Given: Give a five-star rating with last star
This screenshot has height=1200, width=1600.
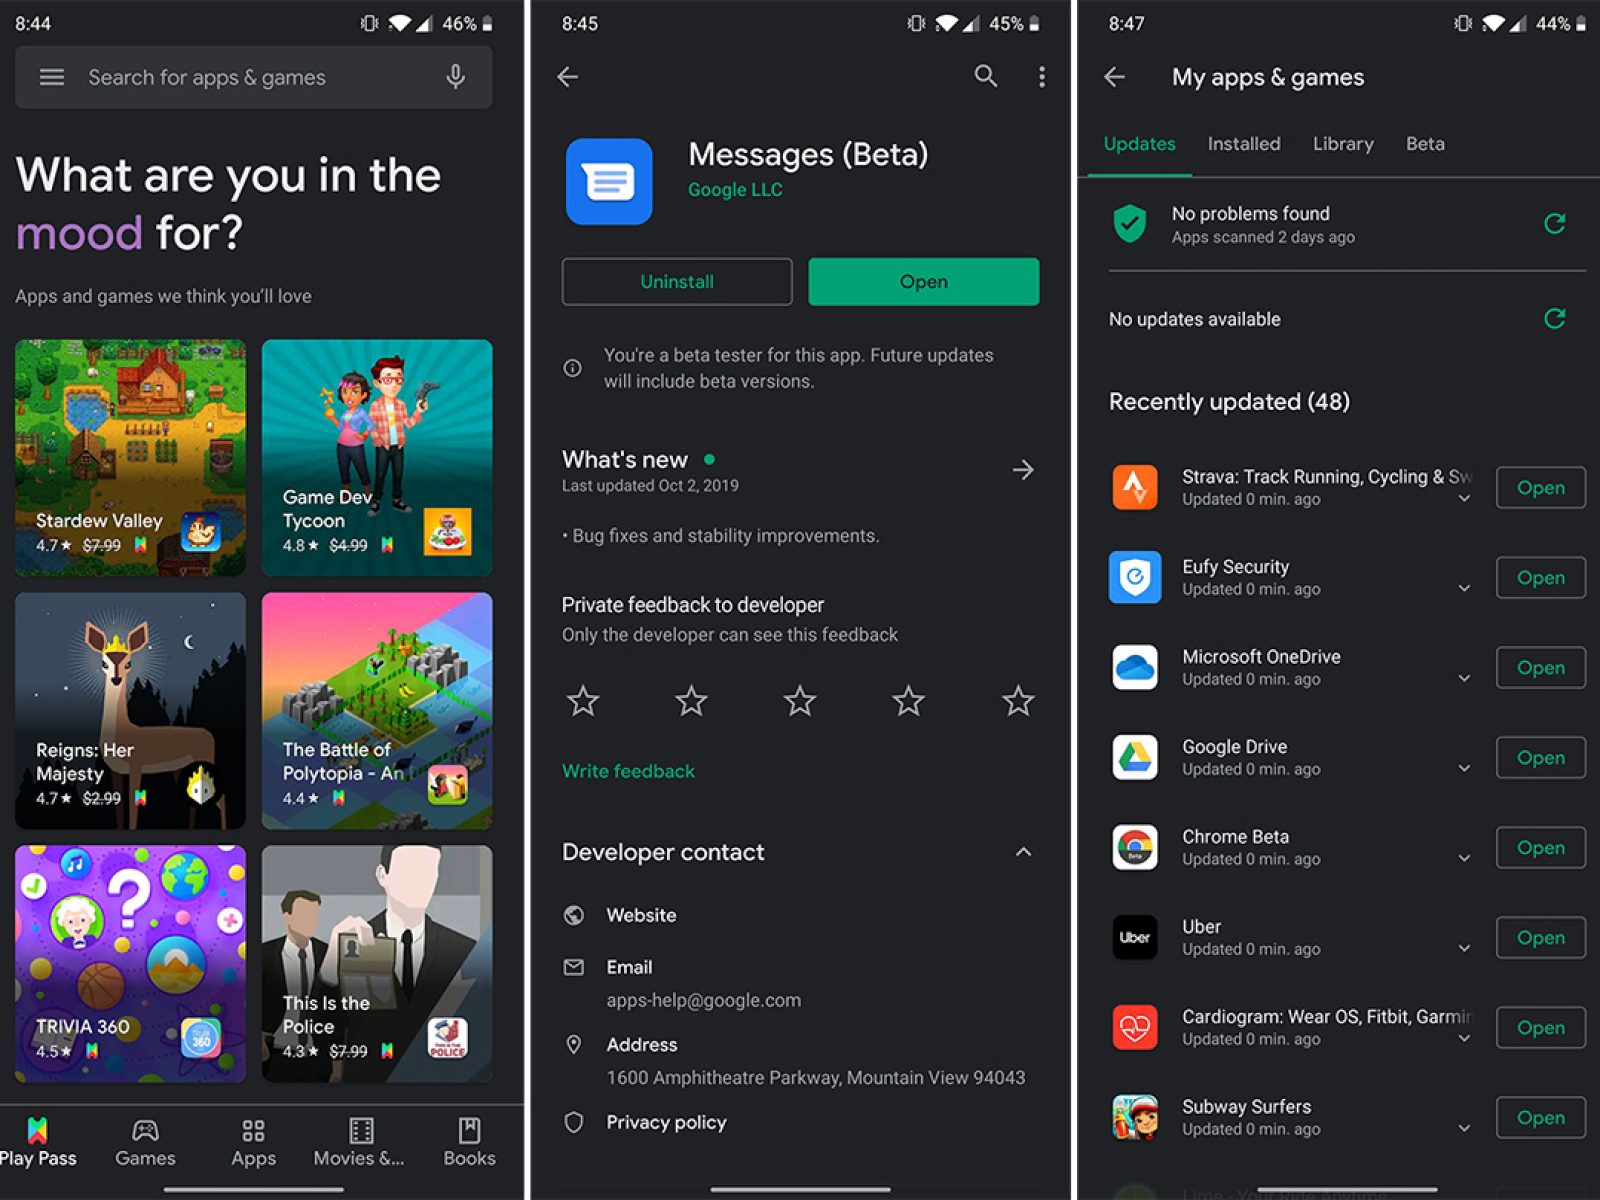Looking at the screenshot, I should pos(1018,701).
